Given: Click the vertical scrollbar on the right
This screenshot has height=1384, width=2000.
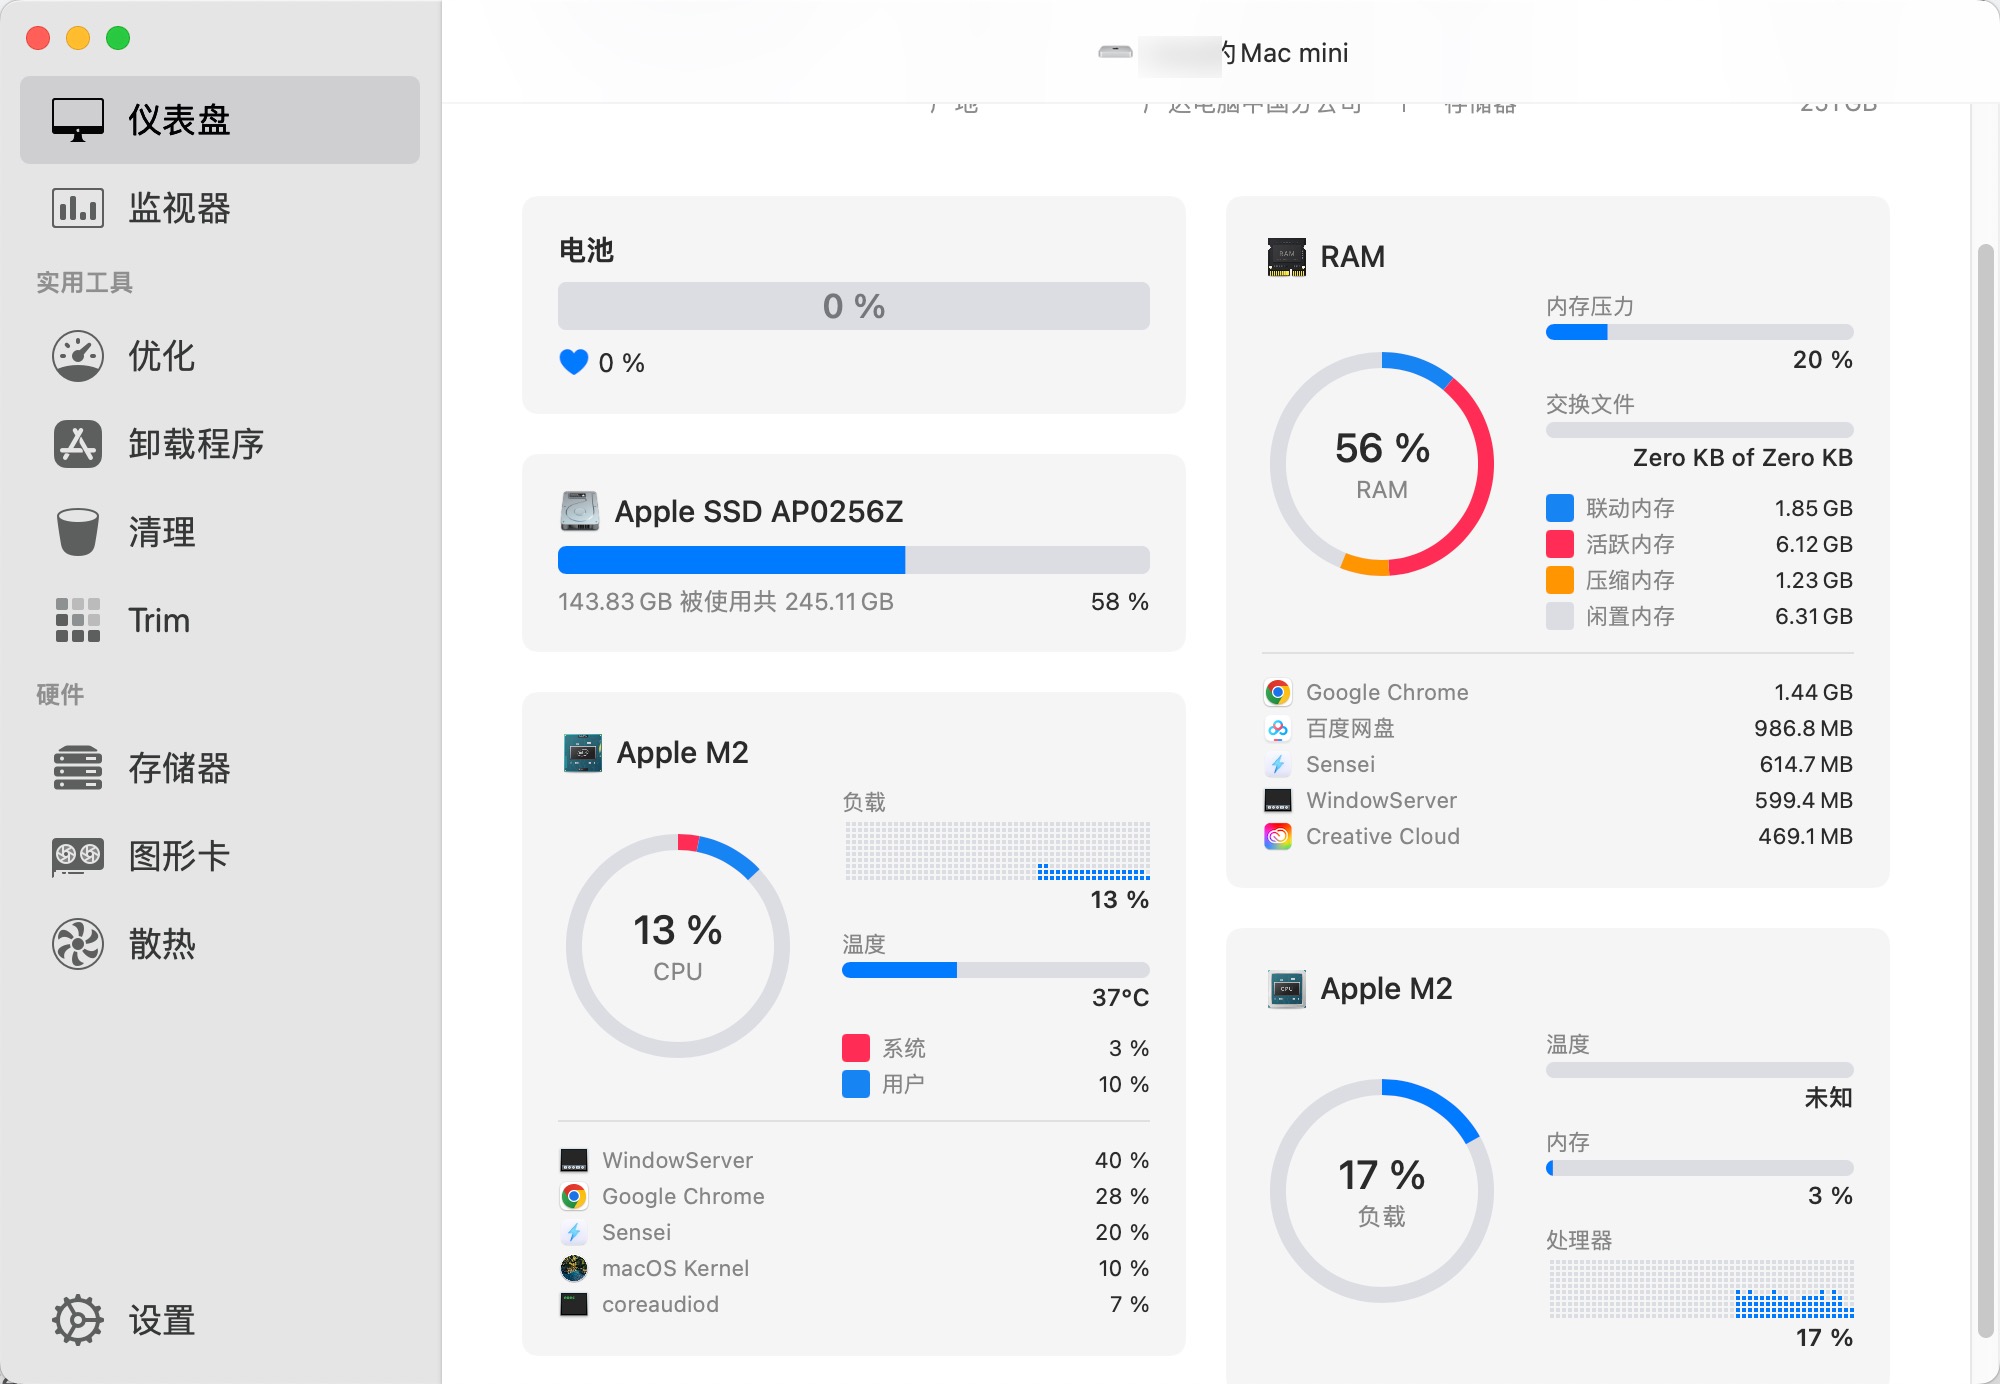Looking at the screenshot, I should pyautogui.click(x=1986, y=790).
